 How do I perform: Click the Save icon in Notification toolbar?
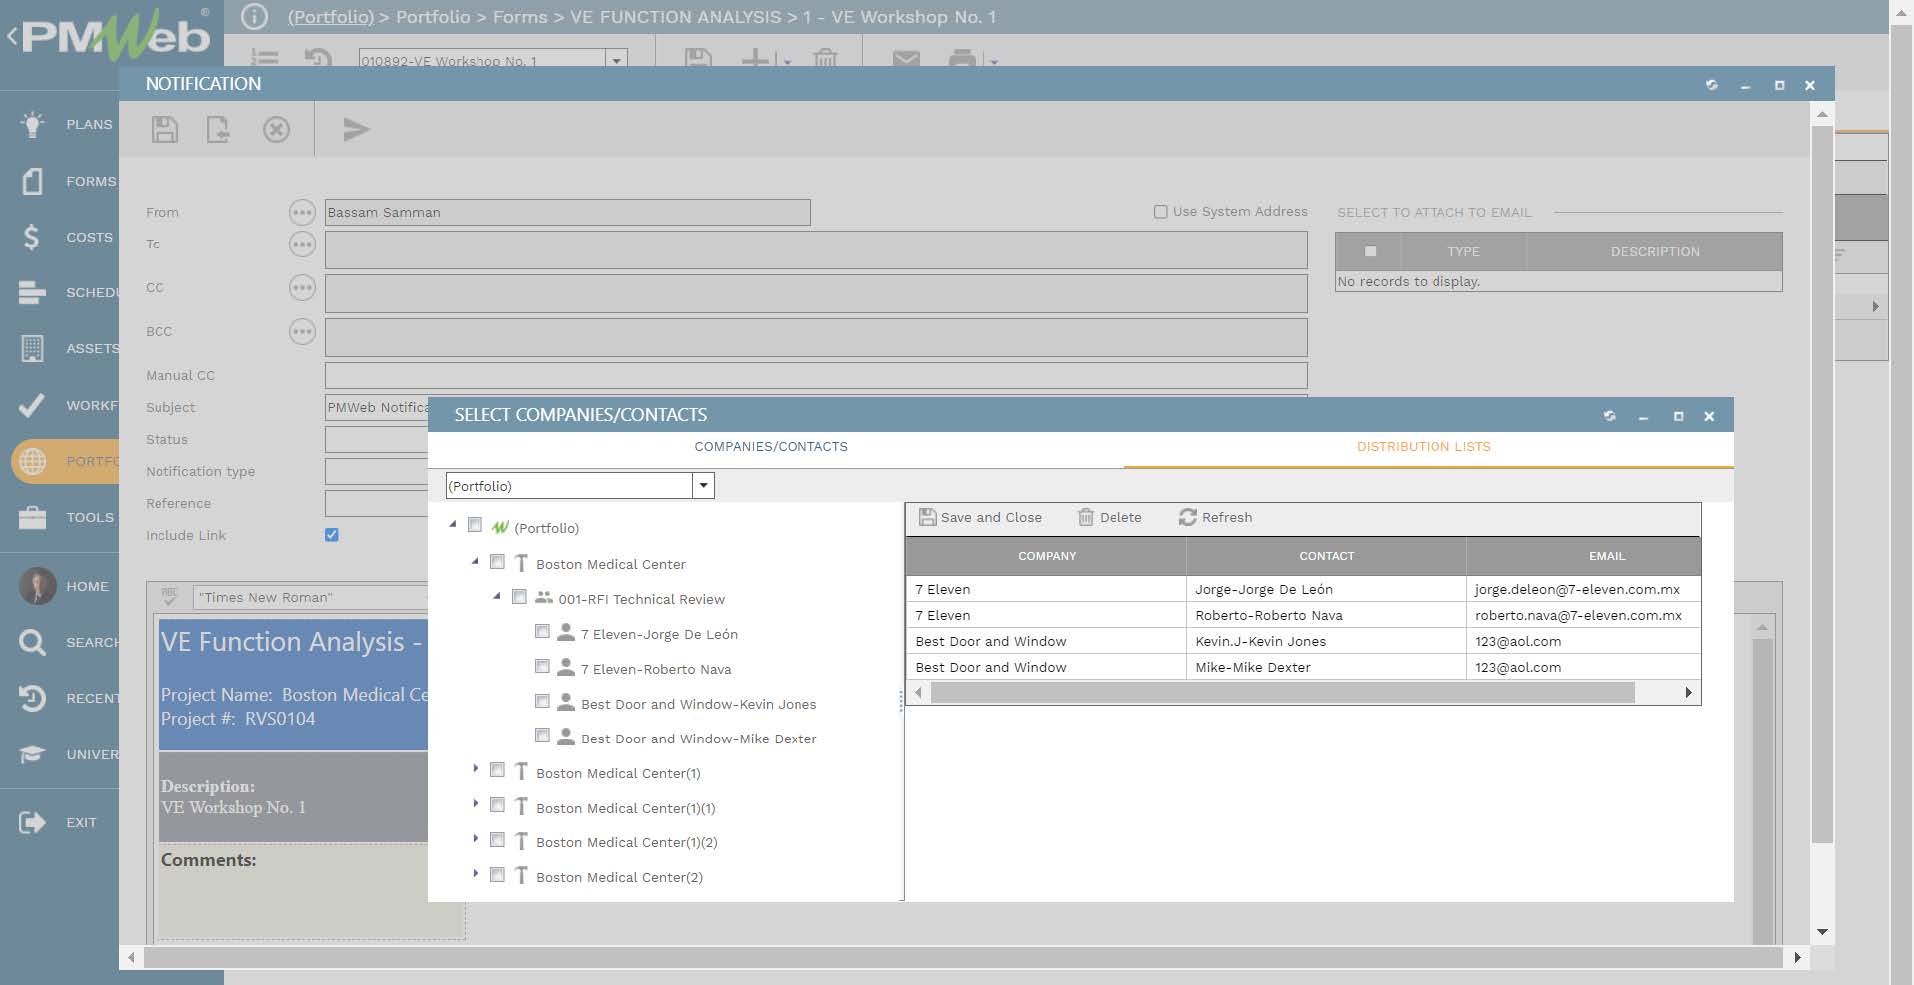click(164, 130)
